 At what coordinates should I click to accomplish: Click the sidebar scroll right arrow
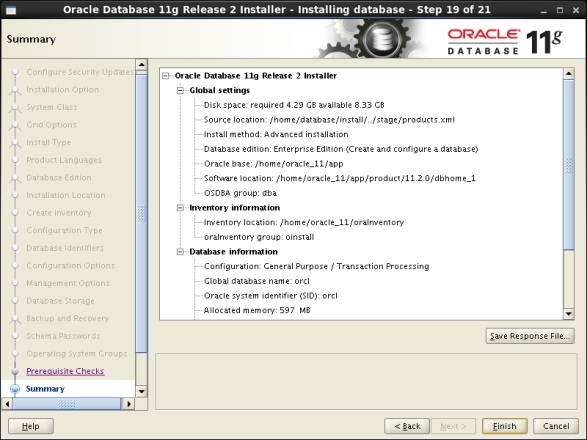pos(129,404)
